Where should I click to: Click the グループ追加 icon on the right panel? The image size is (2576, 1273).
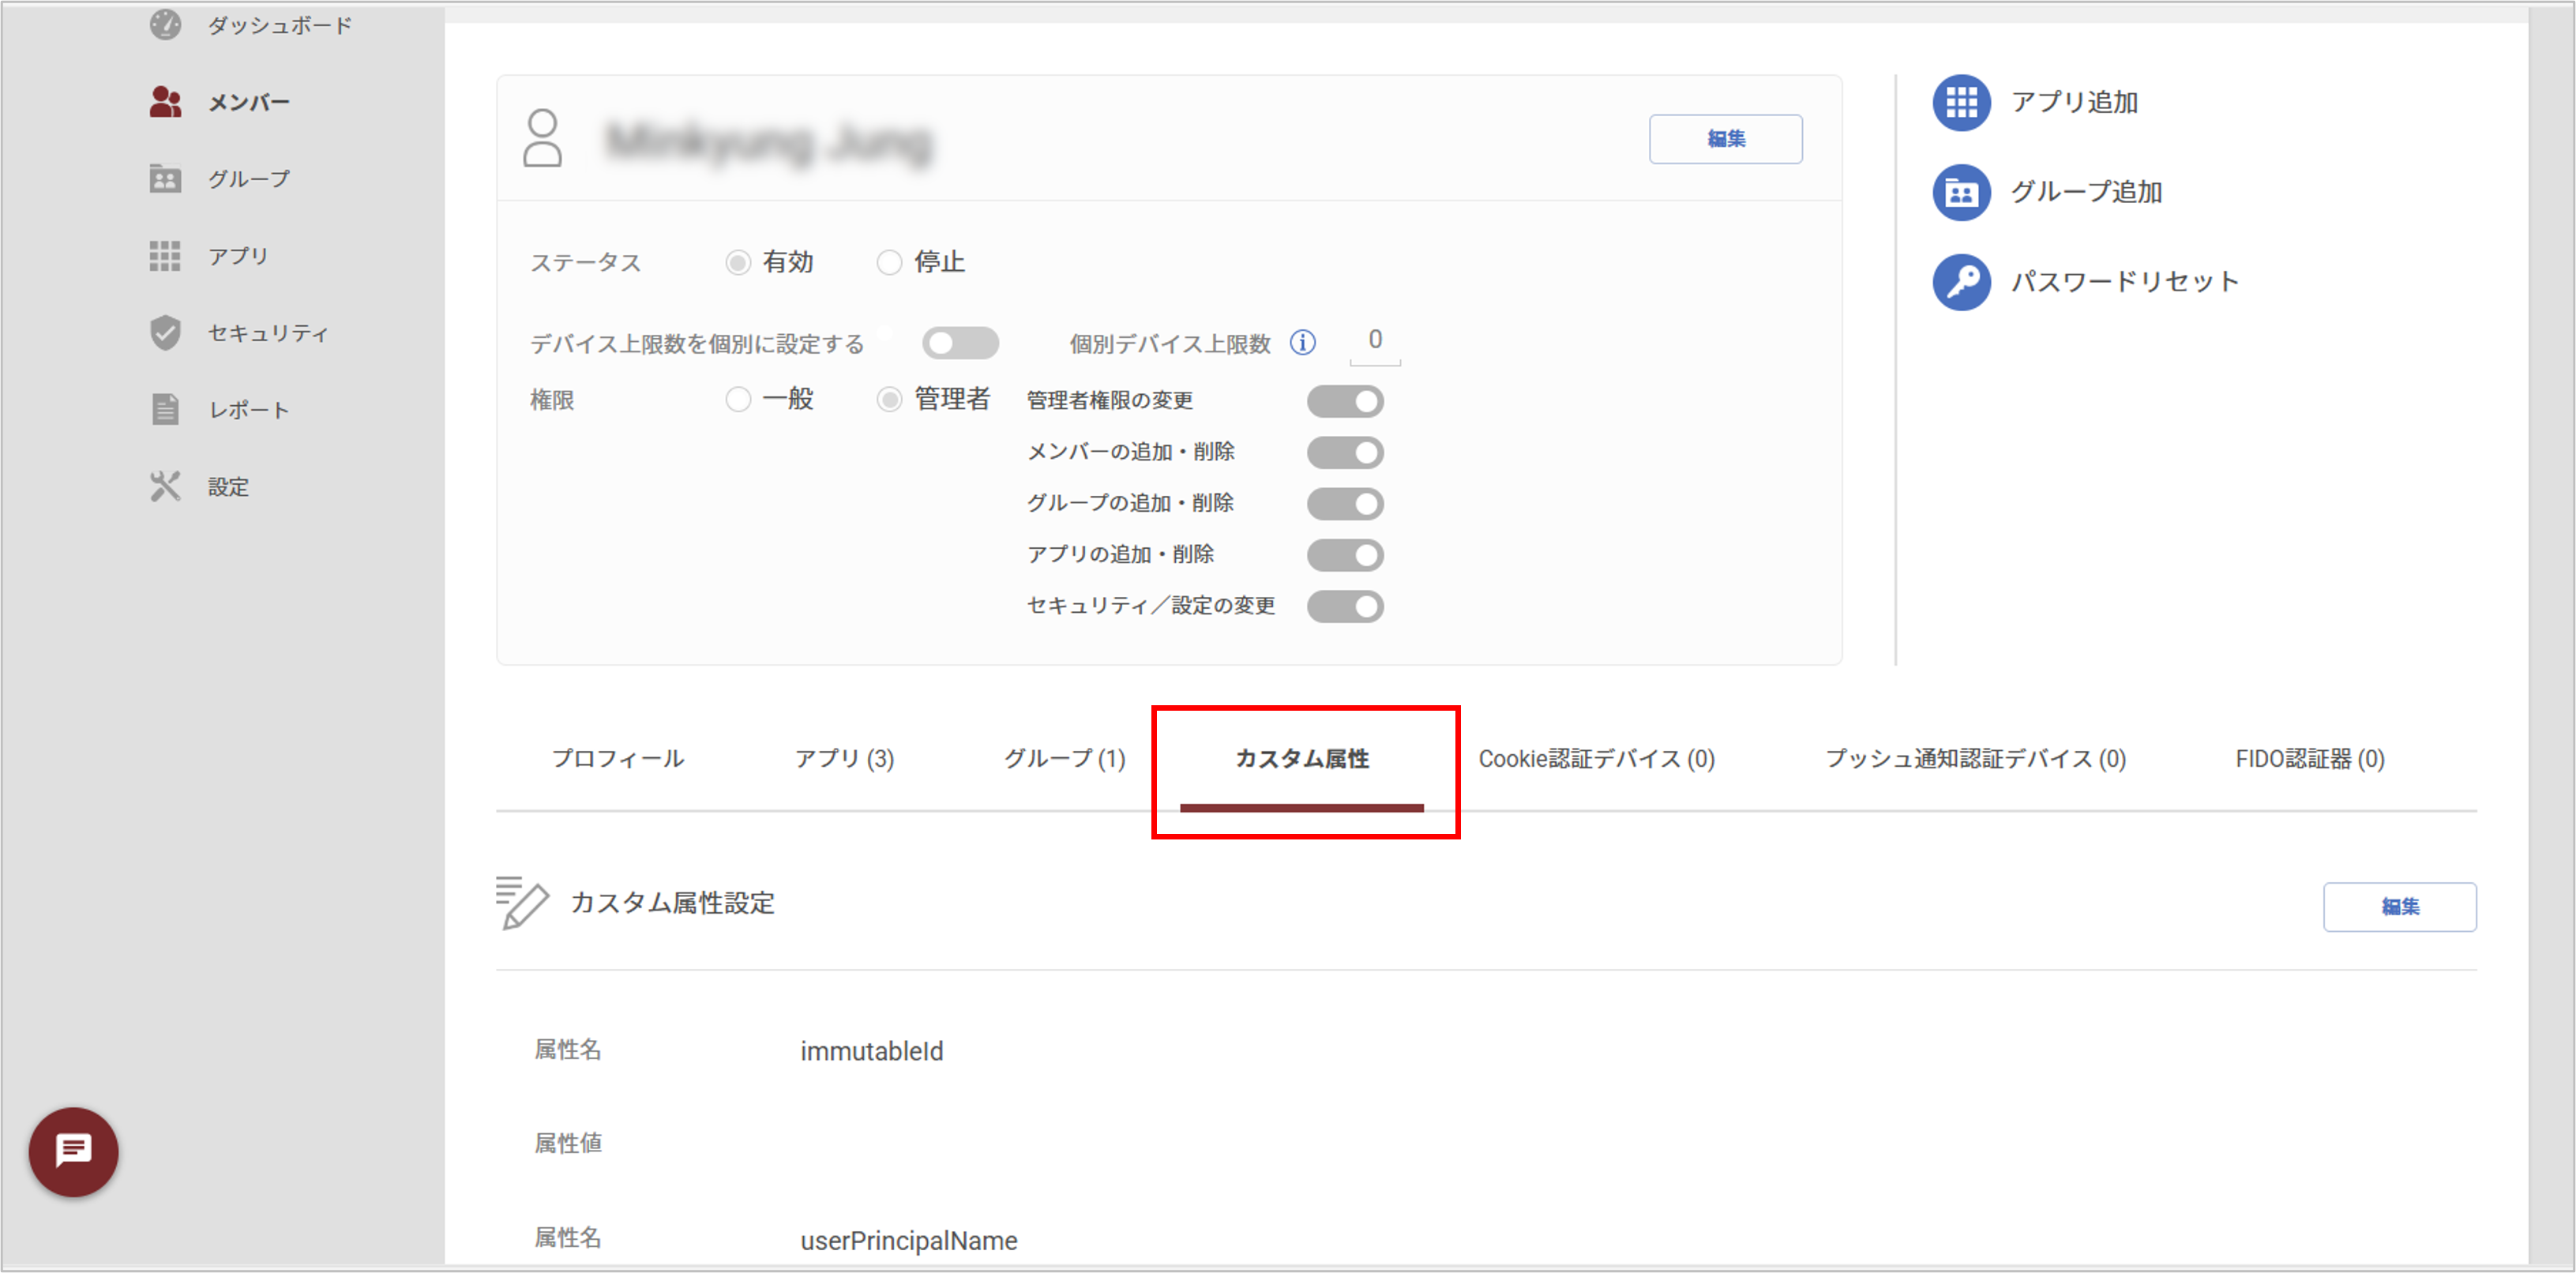[x=1961, y=192]
